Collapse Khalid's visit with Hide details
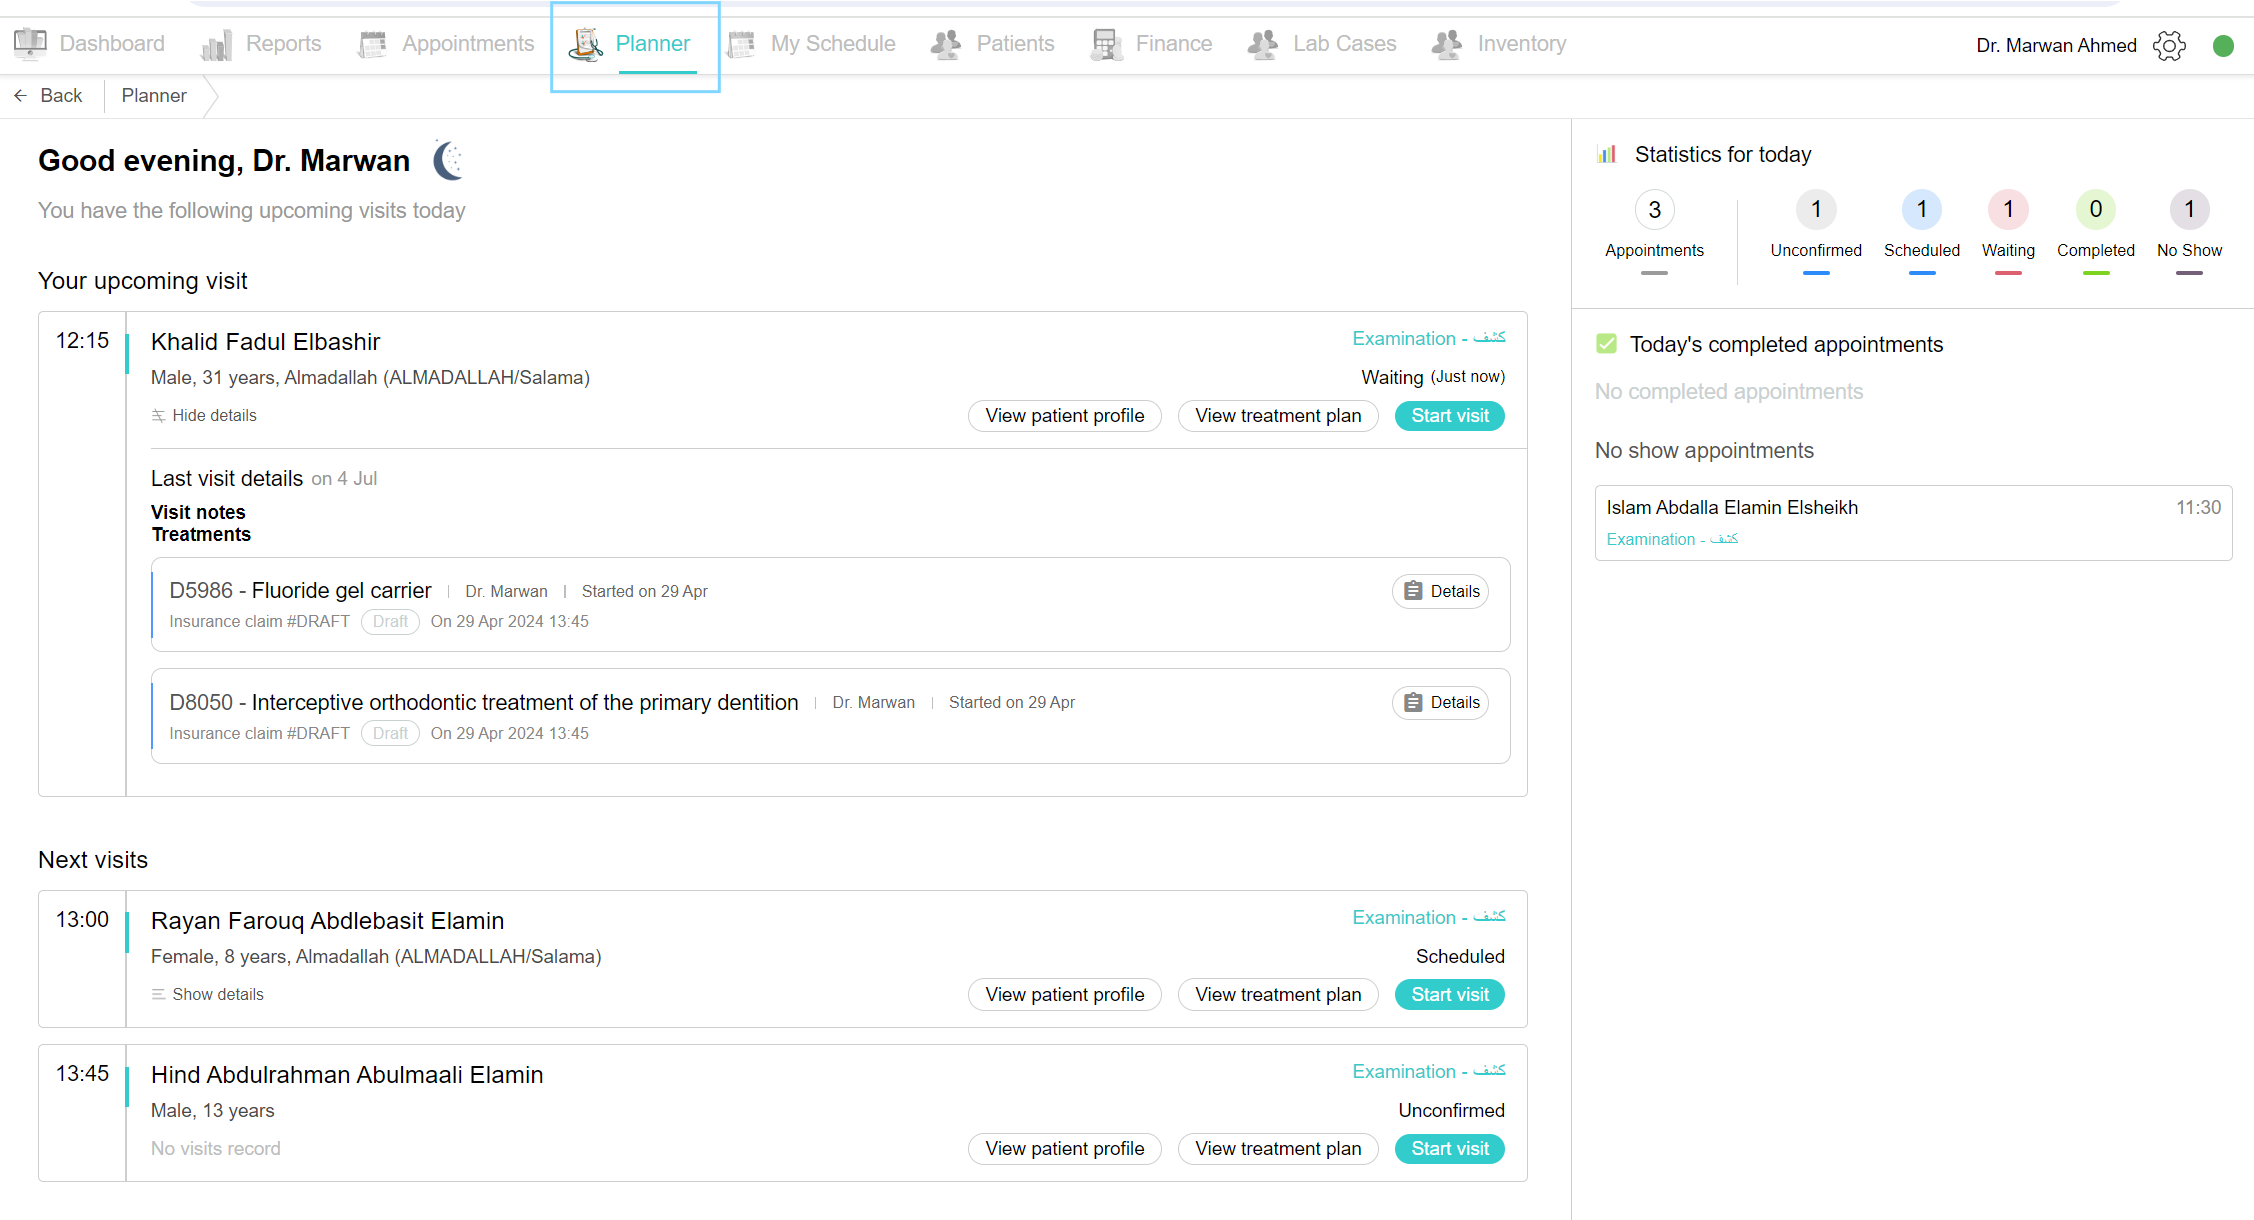Screen dimensions: 2254x1220 (x=204, y=415)
